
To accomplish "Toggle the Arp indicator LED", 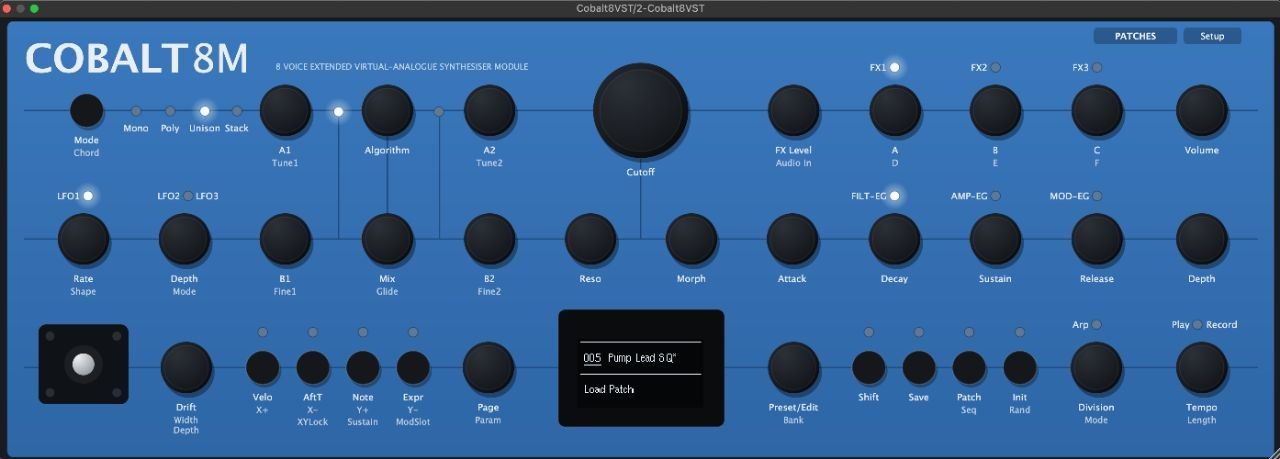I will (x=1097, y=325).
